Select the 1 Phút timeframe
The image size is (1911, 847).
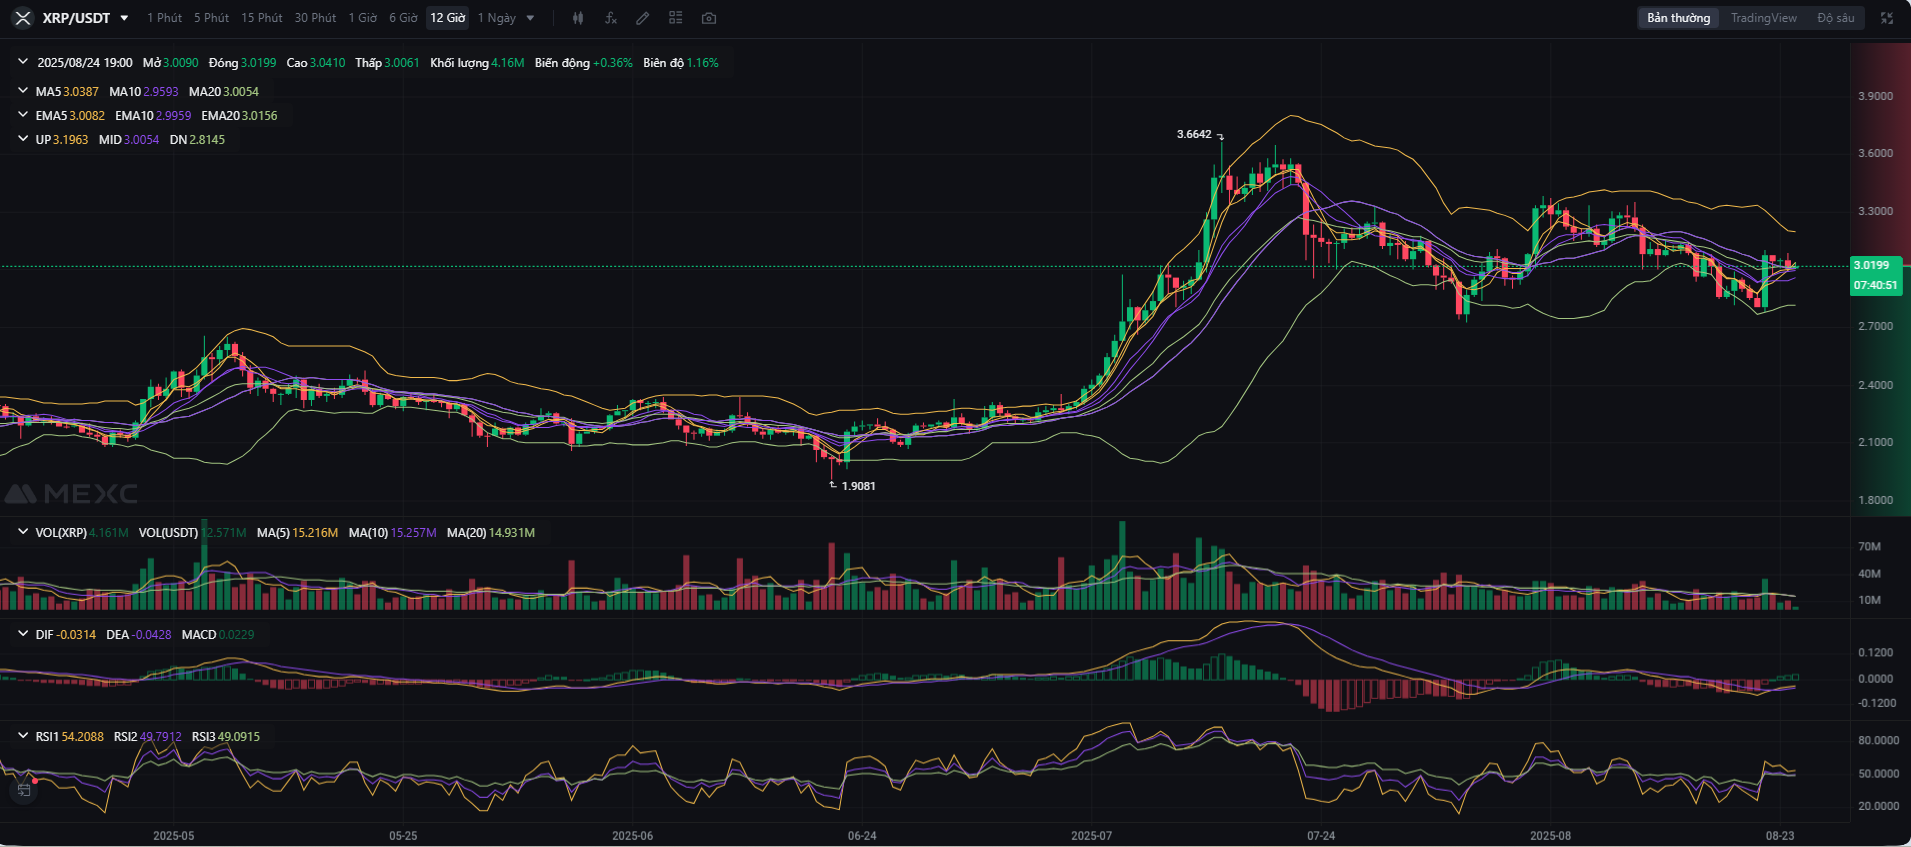pyautogui.click(x=165, y=18)
